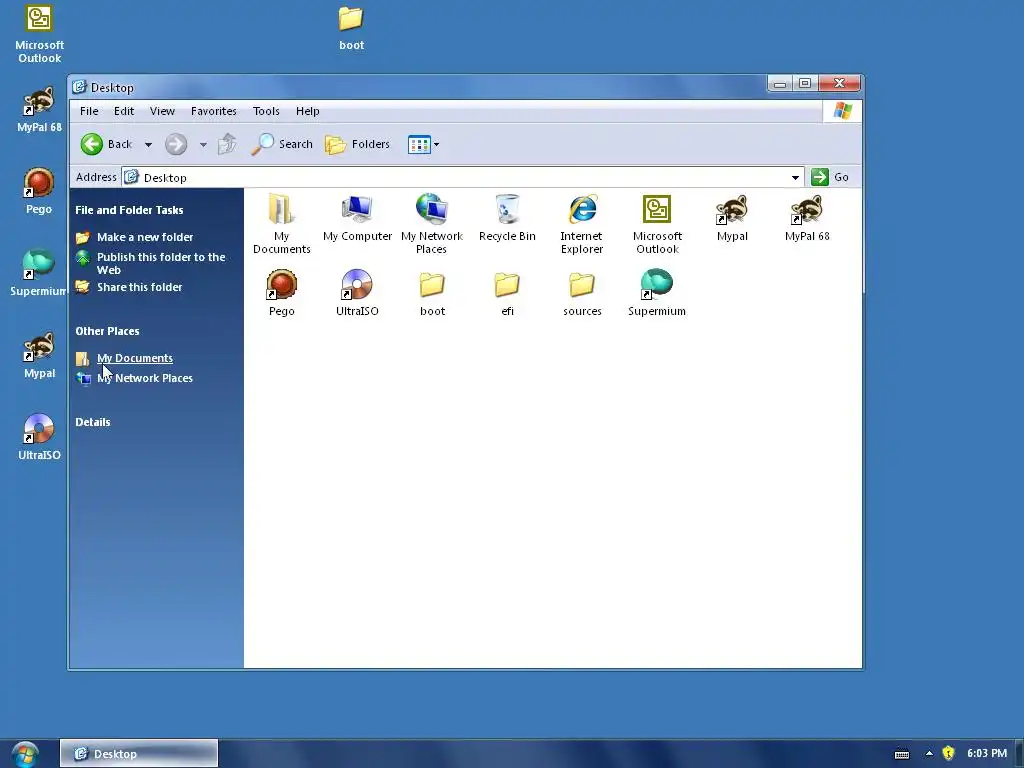
Task: Click the Up one level toolbar icon
Action: pyautogui.click(x=227, y=144)
